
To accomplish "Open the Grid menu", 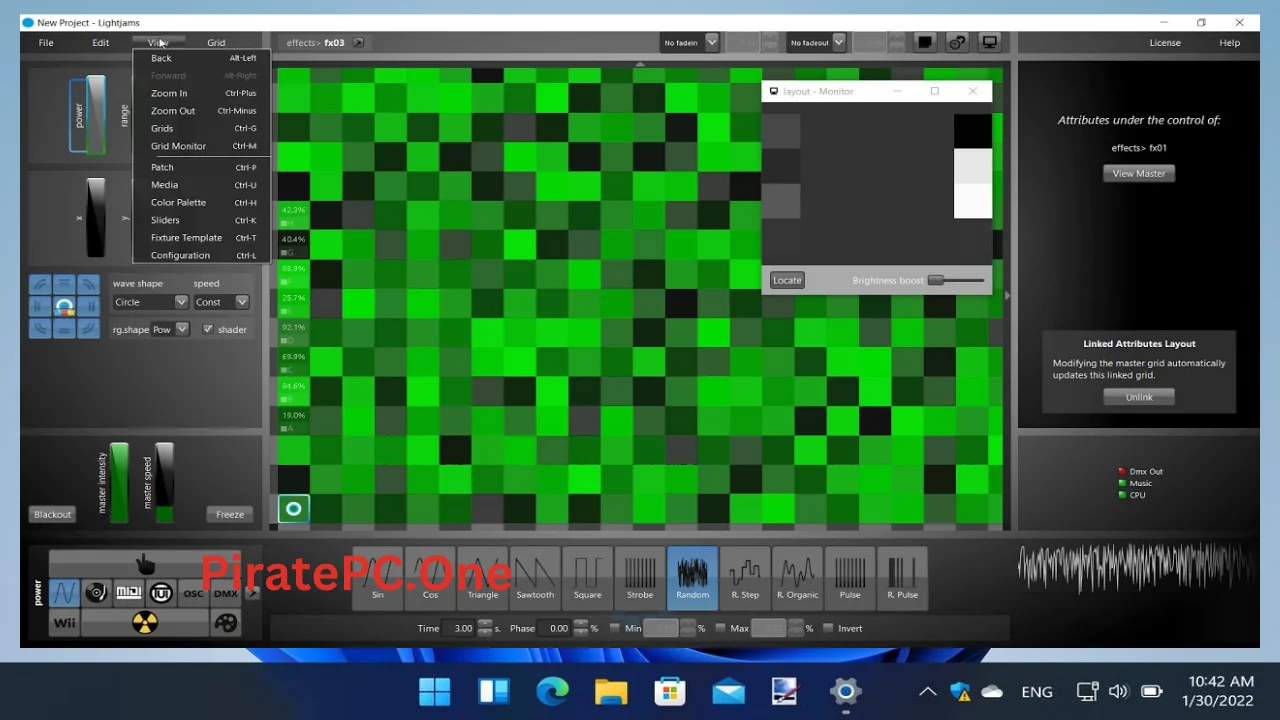I will coord(216,43).
